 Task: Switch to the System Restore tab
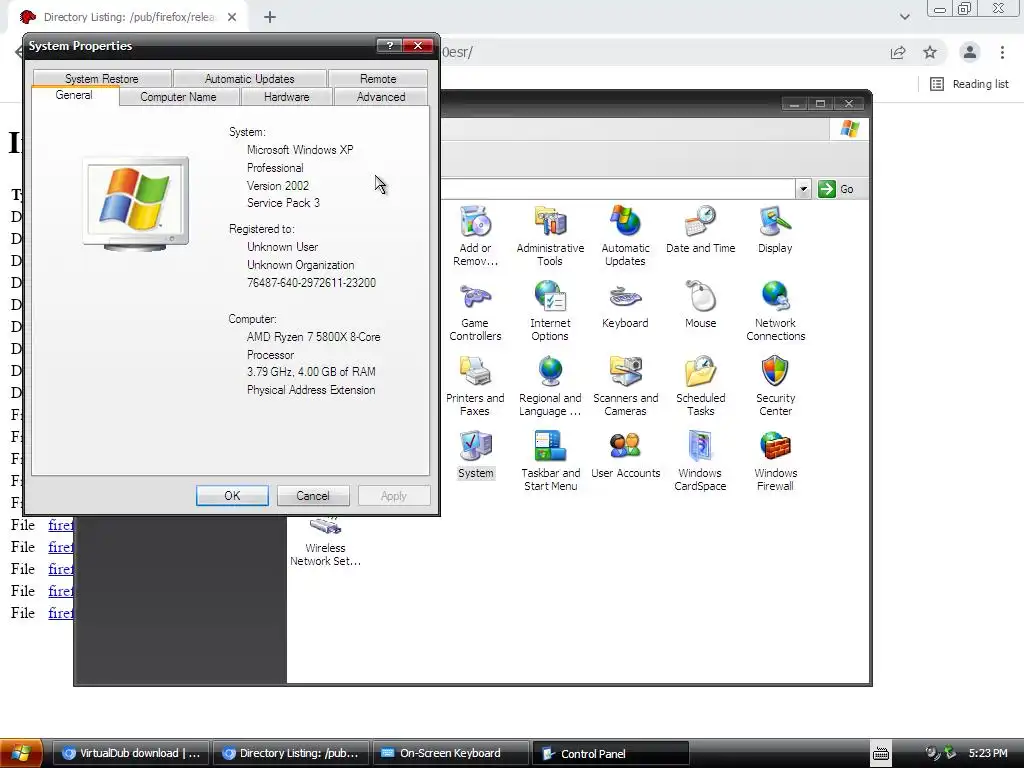(x=102, y=78)
